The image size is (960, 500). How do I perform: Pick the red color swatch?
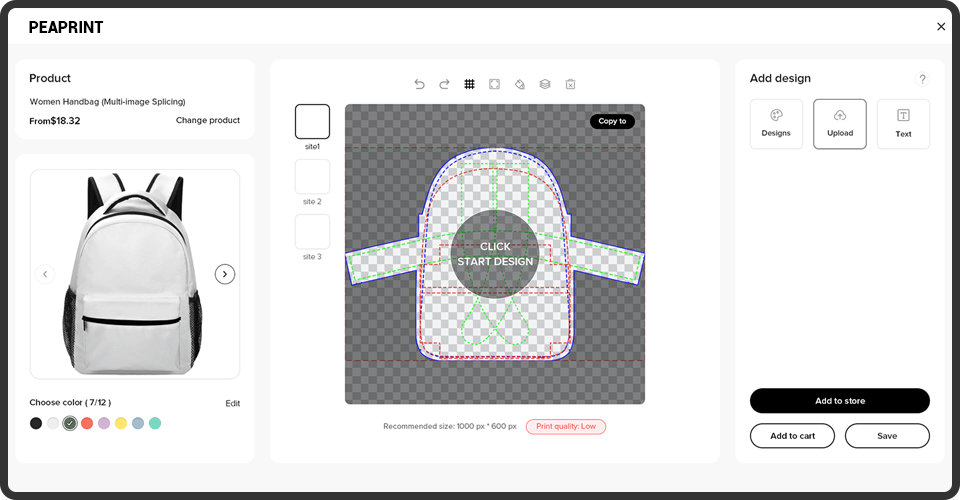point(87,423)
